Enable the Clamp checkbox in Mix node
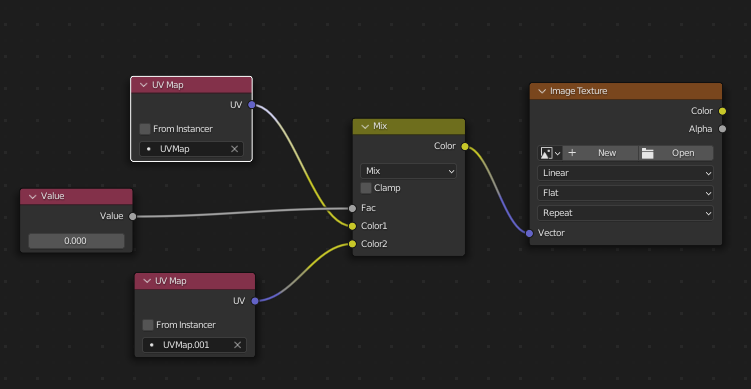 366,188
